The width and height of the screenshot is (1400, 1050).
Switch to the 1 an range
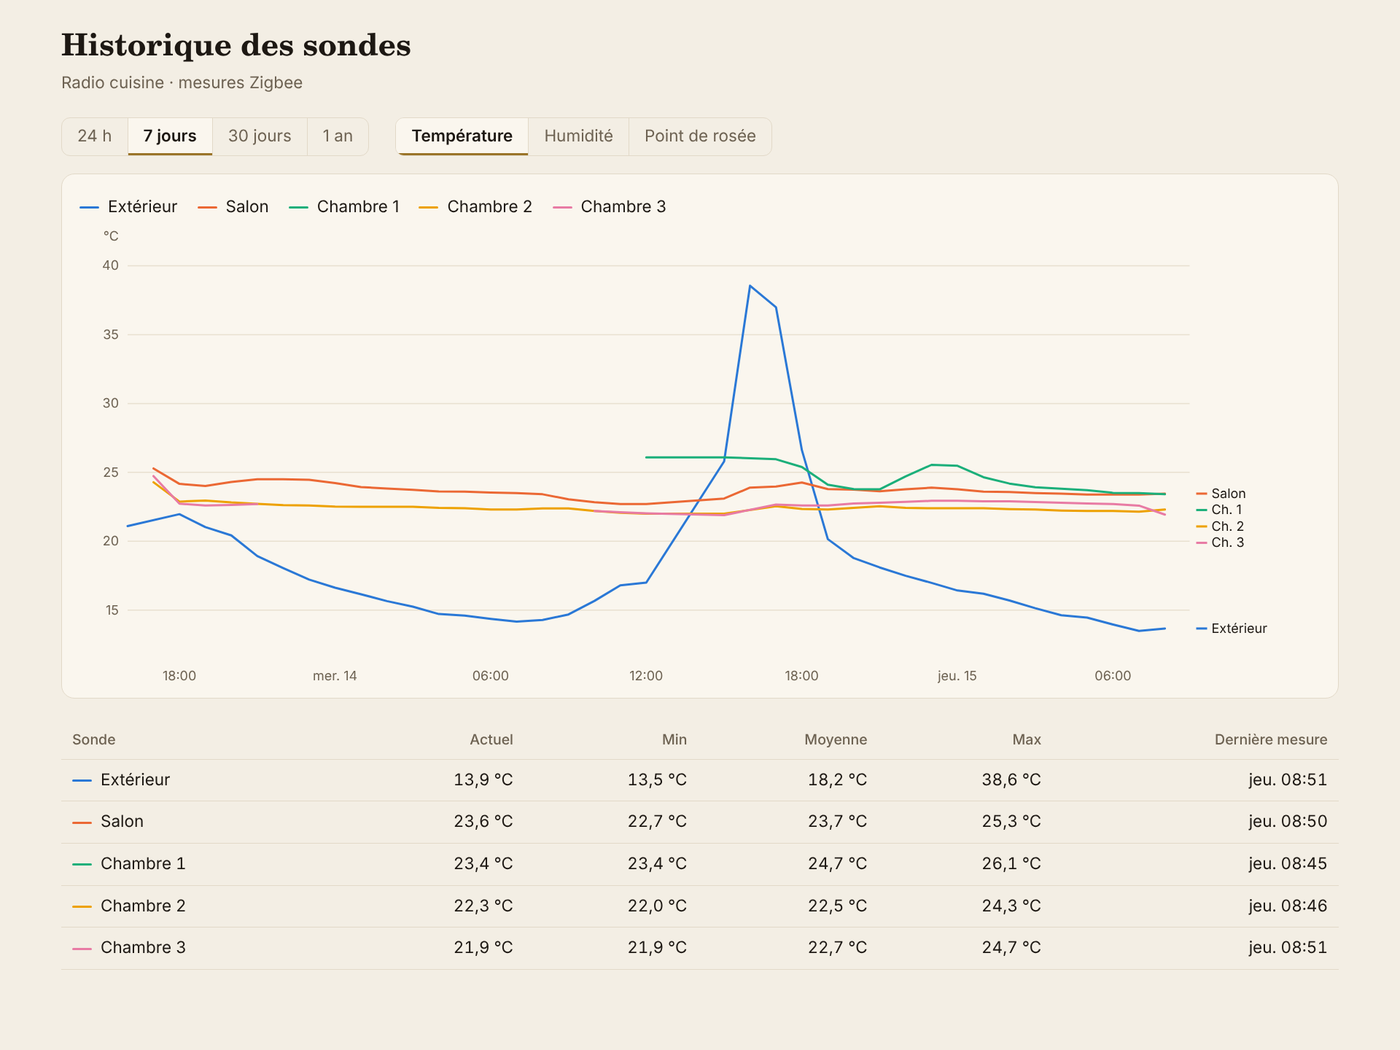[x=338, y=136]
